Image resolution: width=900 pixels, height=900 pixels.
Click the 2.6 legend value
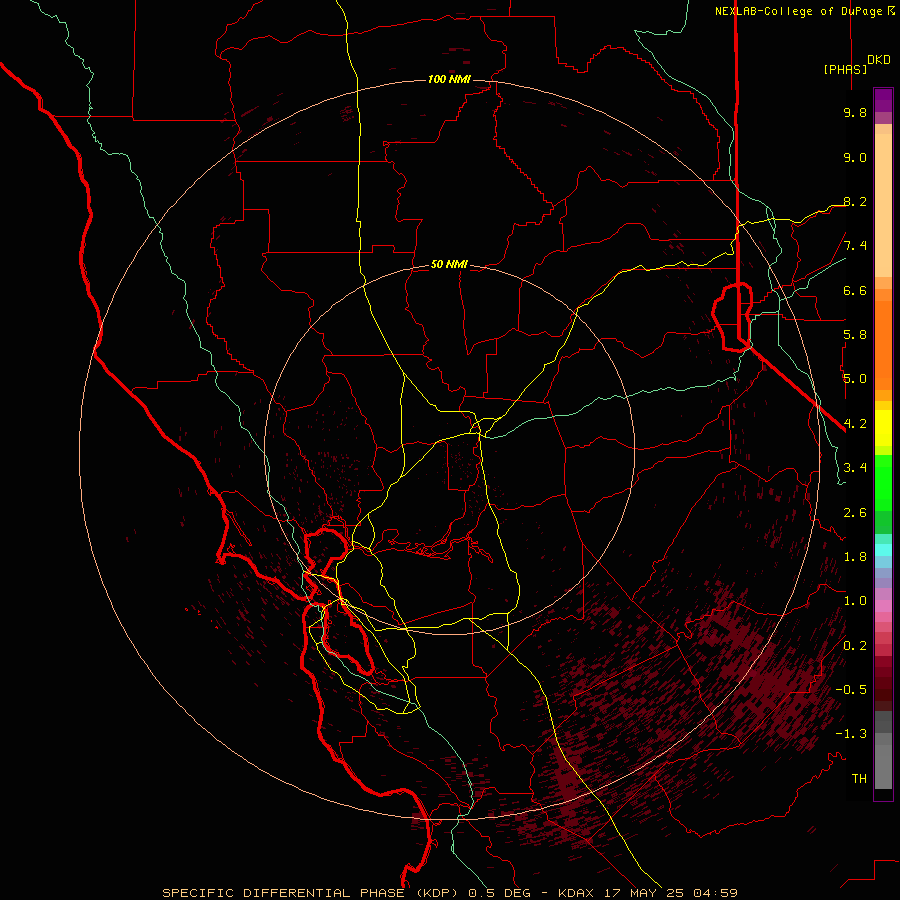pos(855,513)
